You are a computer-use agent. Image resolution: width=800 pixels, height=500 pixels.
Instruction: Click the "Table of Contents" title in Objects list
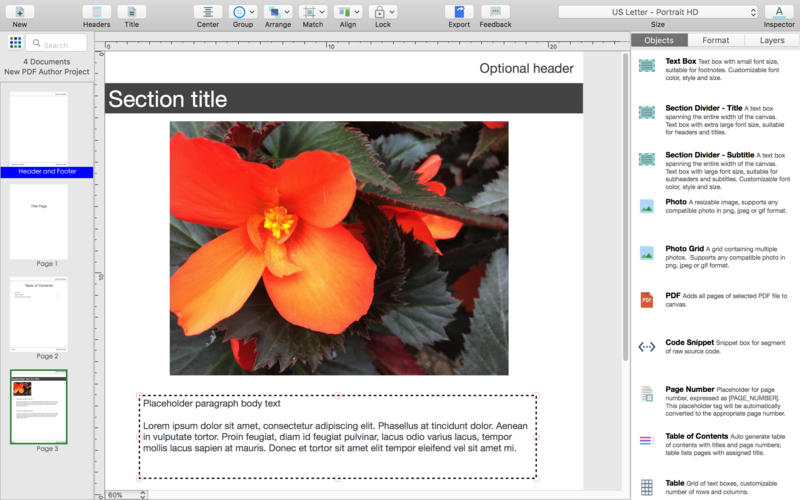click(696, 436)
